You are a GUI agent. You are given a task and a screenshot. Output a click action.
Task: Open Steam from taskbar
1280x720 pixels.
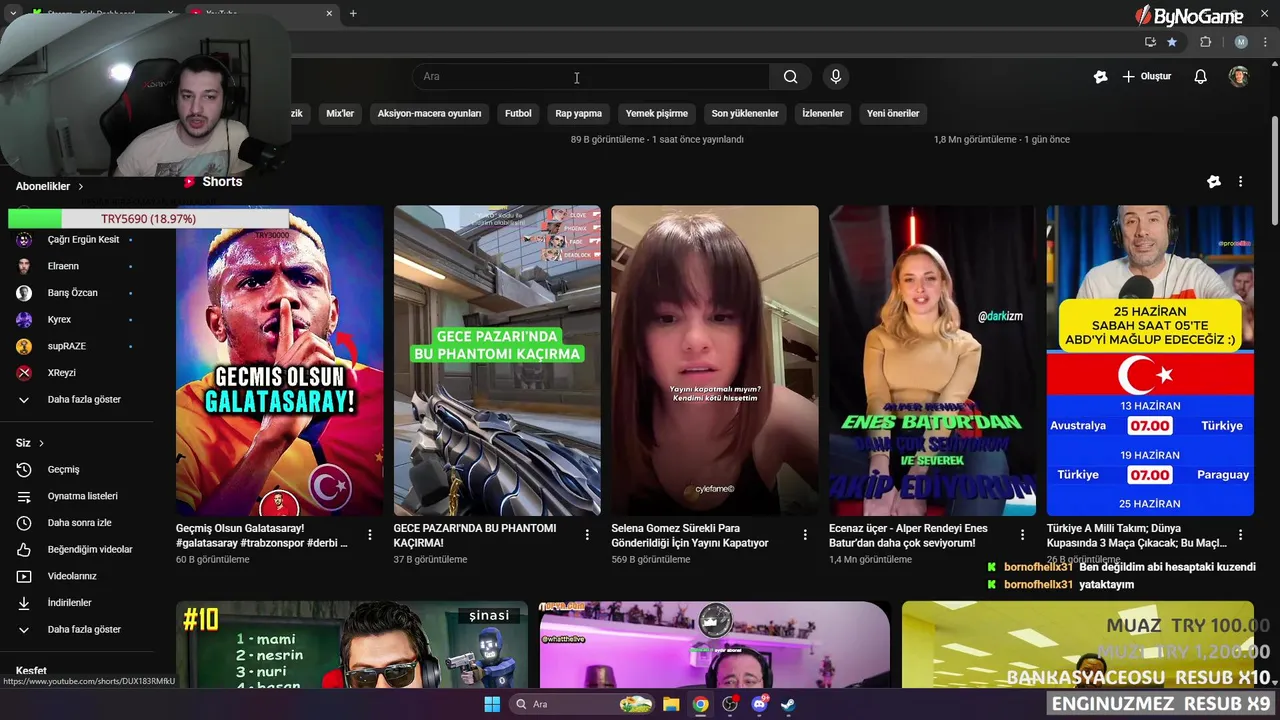click(x=788, y=704)
